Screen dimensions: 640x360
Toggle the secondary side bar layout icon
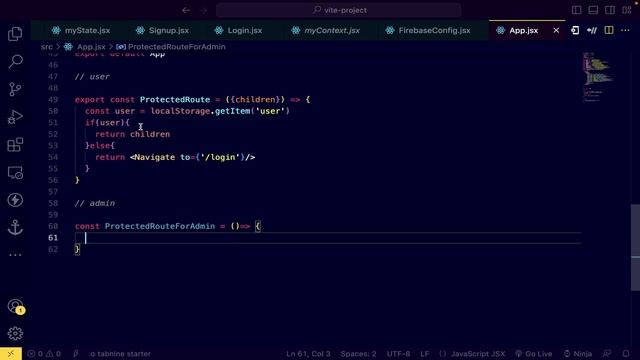click(x=610, y=10)
